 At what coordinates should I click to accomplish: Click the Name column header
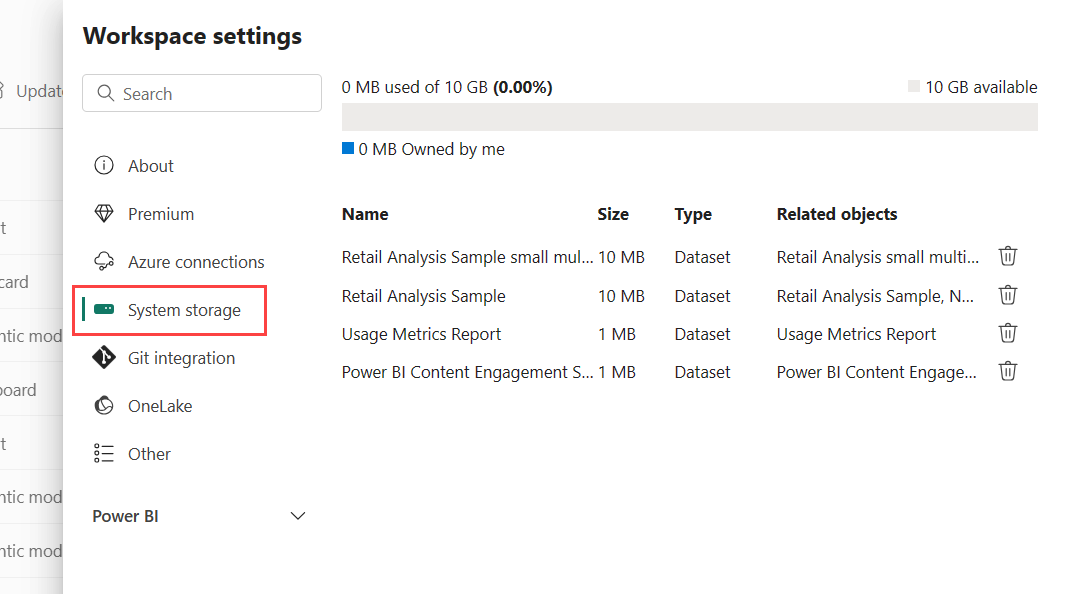365,214
